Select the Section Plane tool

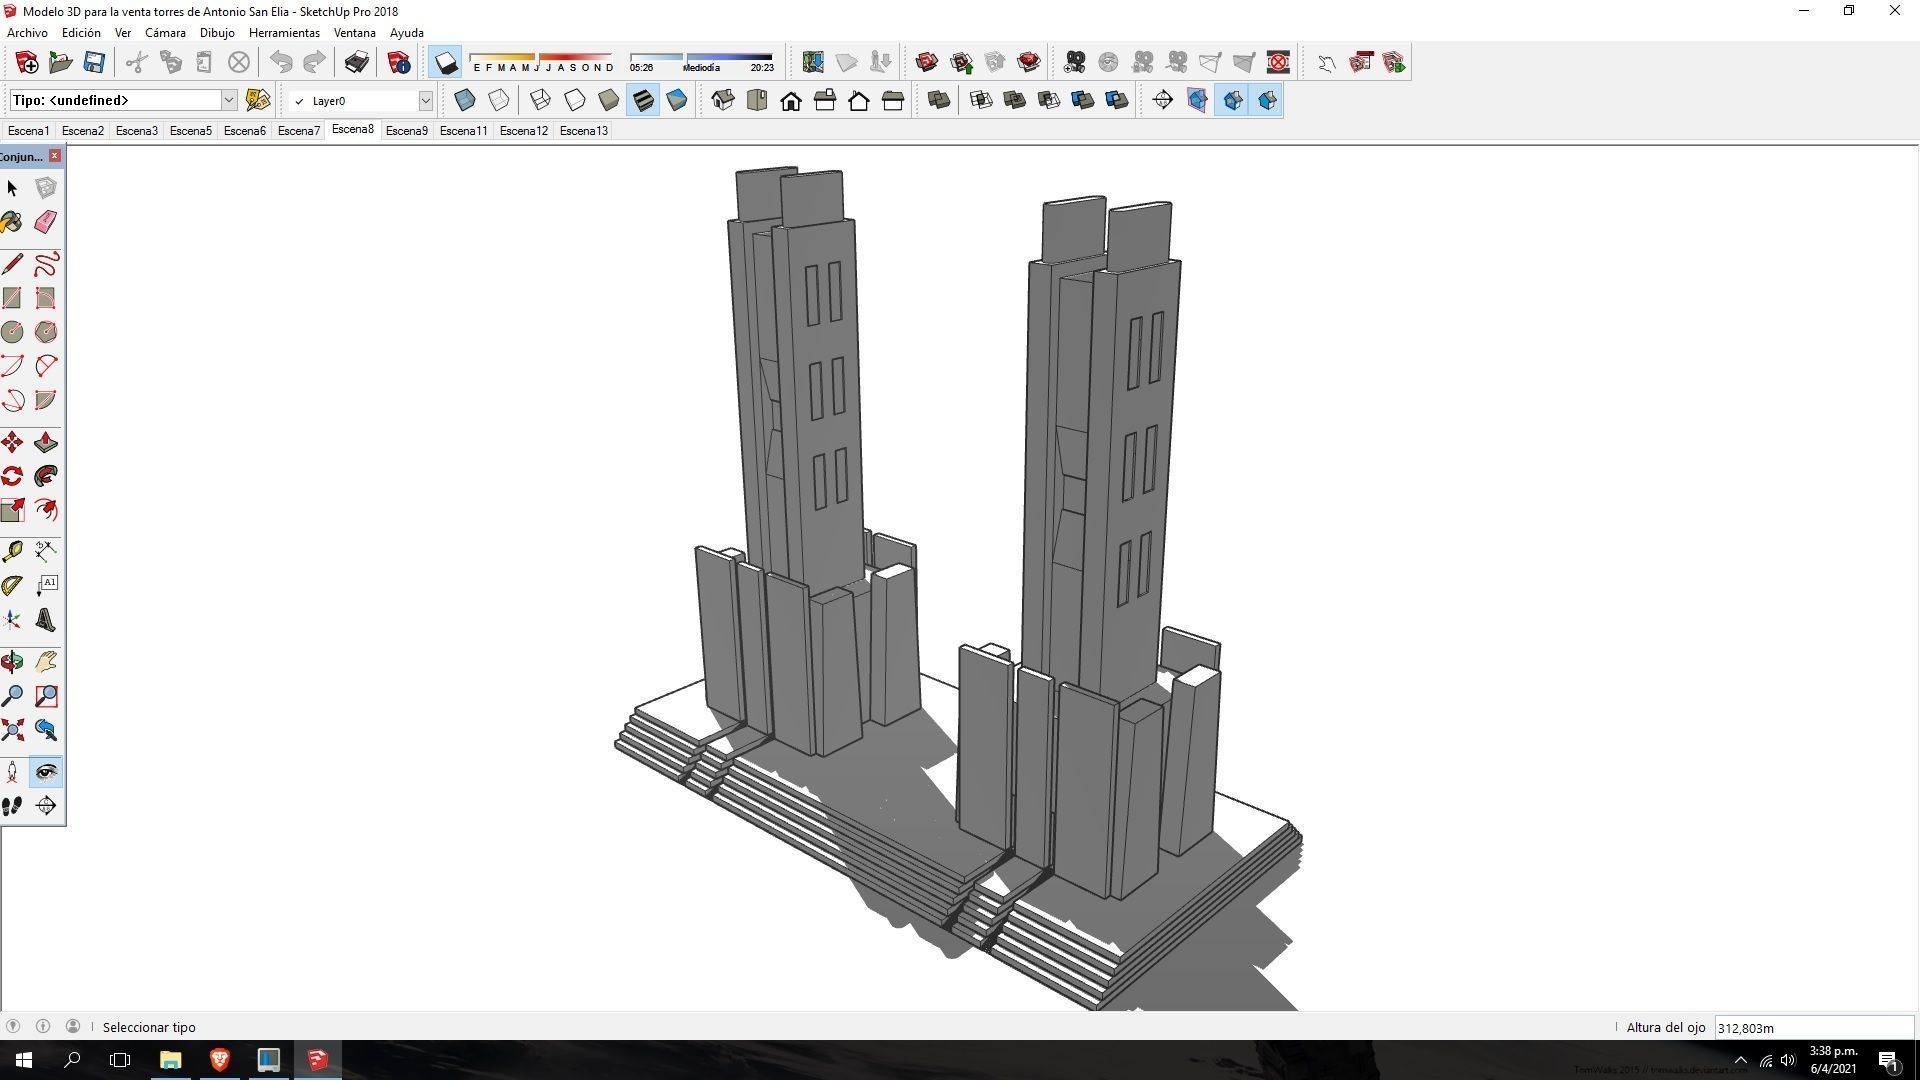coord(45,806)
